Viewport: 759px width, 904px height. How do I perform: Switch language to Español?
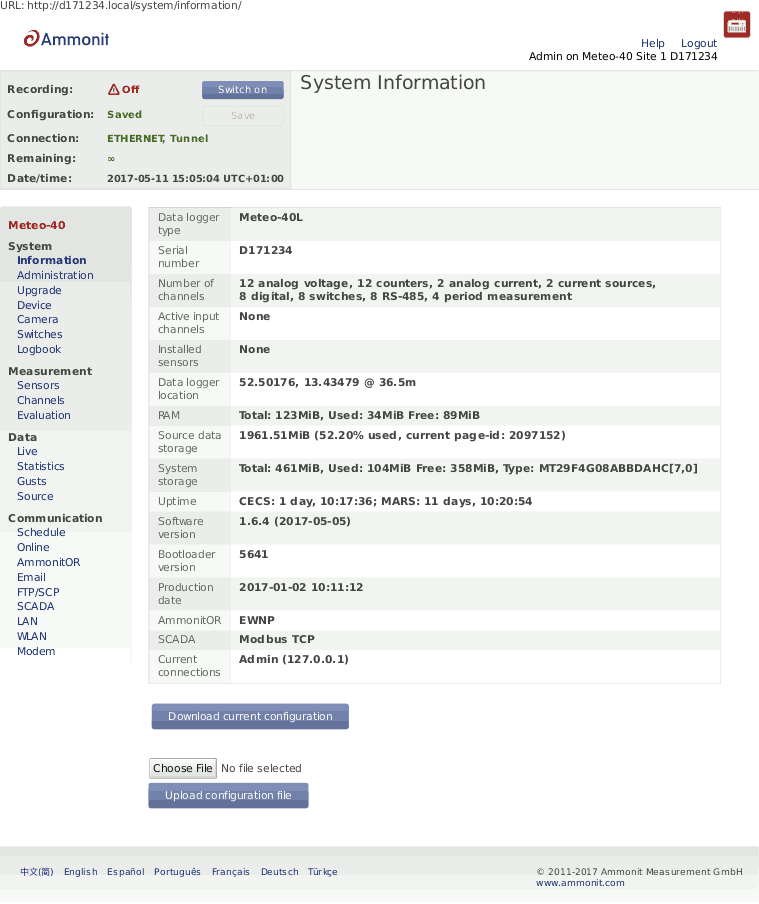(126, 871)
